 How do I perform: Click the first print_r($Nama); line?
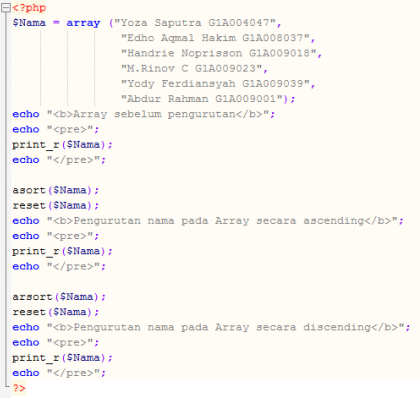(62, 145)
